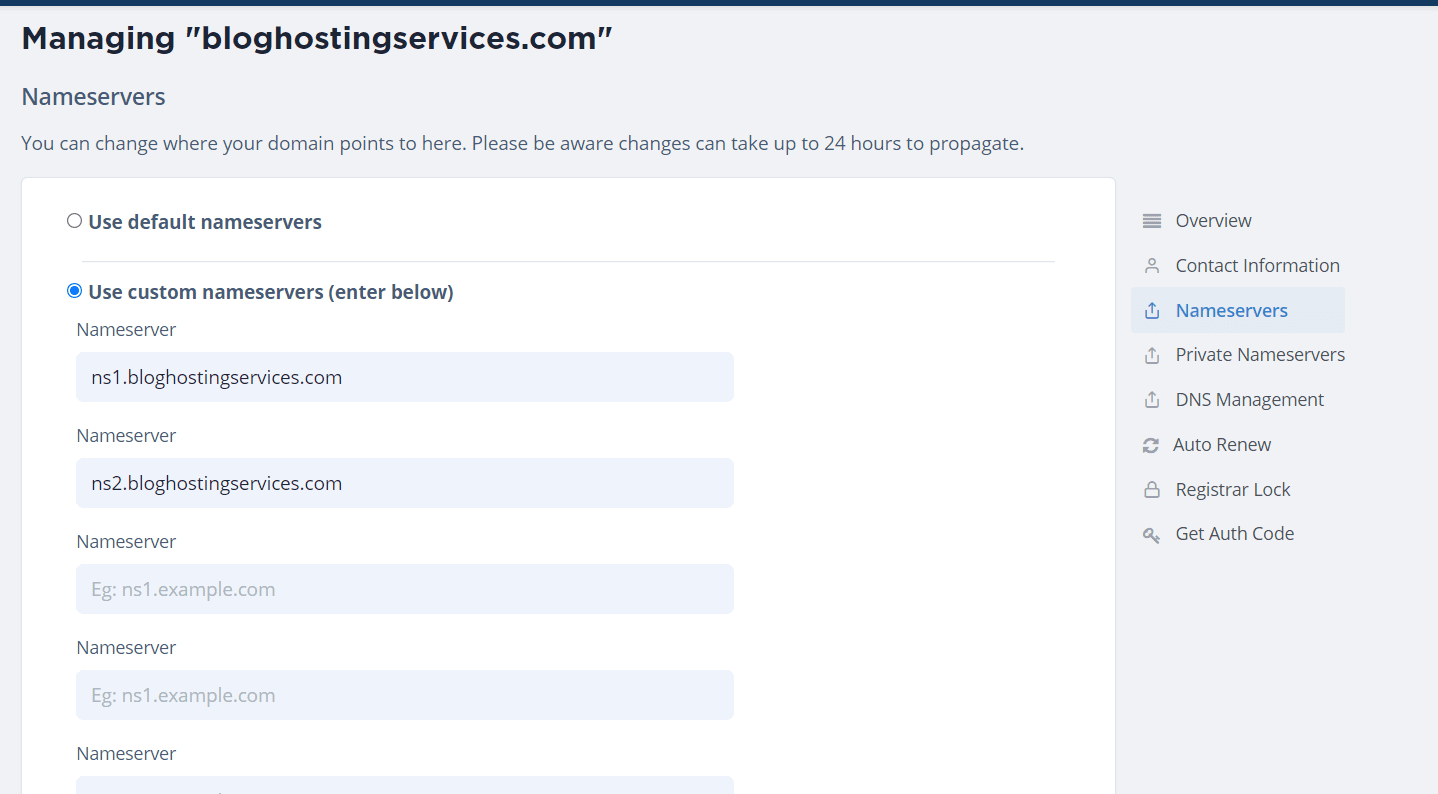Screen dimensions: 1438x794
Task: Click the Registrar Lock padlock icon
Action: point(1150,488)
